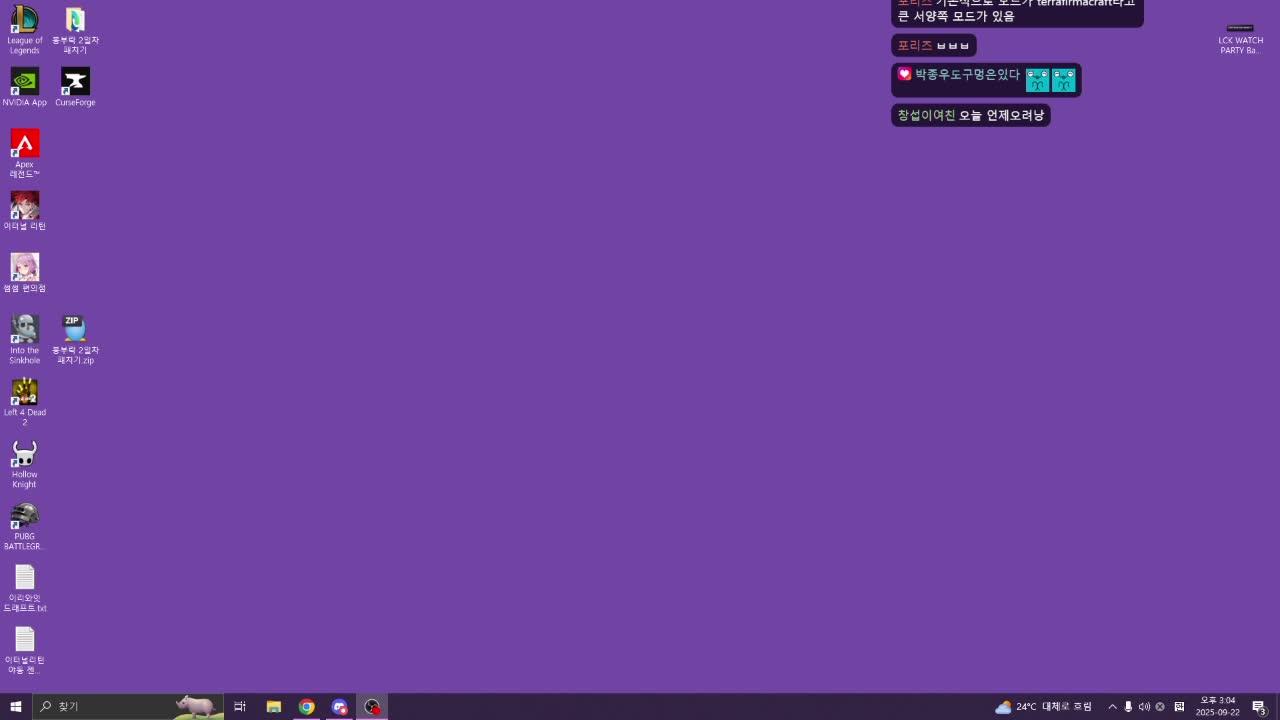Click the chat message from 박종우도구멍은있다

click(x=986, y=80)
